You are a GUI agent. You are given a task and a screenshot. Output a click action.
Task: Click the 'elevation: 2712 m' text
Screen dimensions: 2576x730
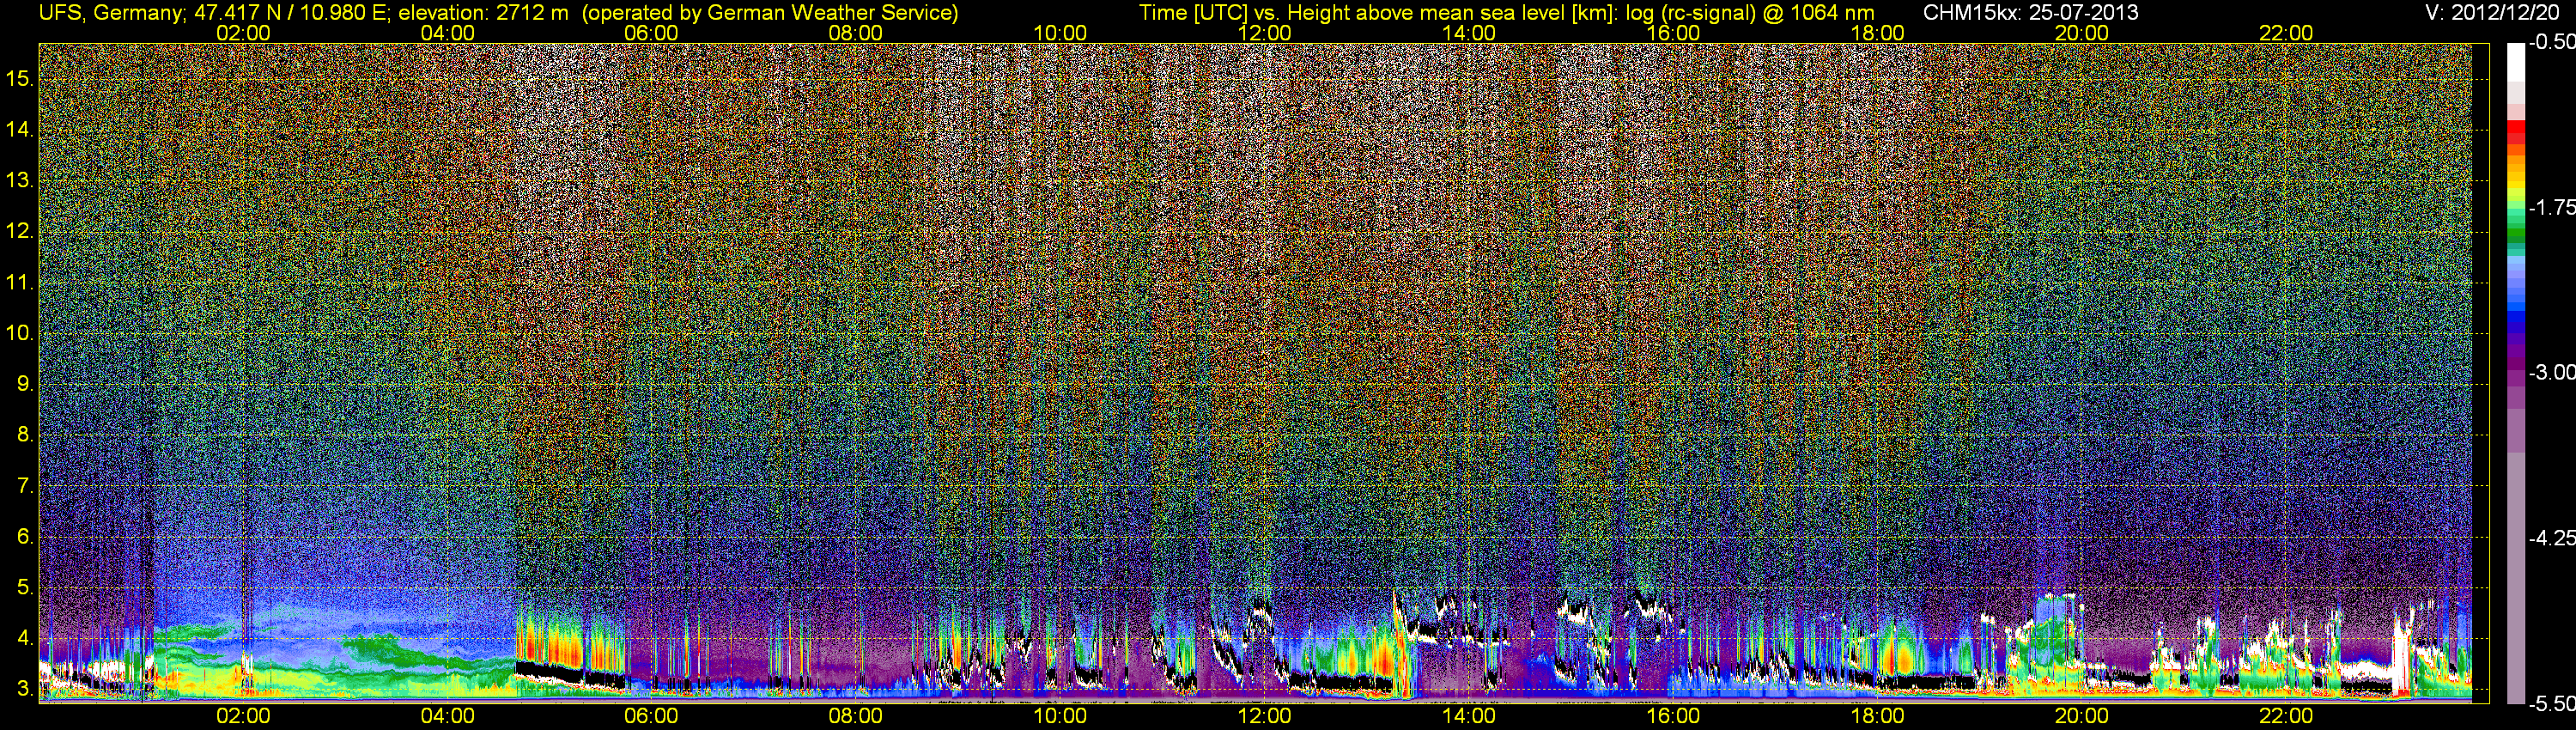point(484,13)
